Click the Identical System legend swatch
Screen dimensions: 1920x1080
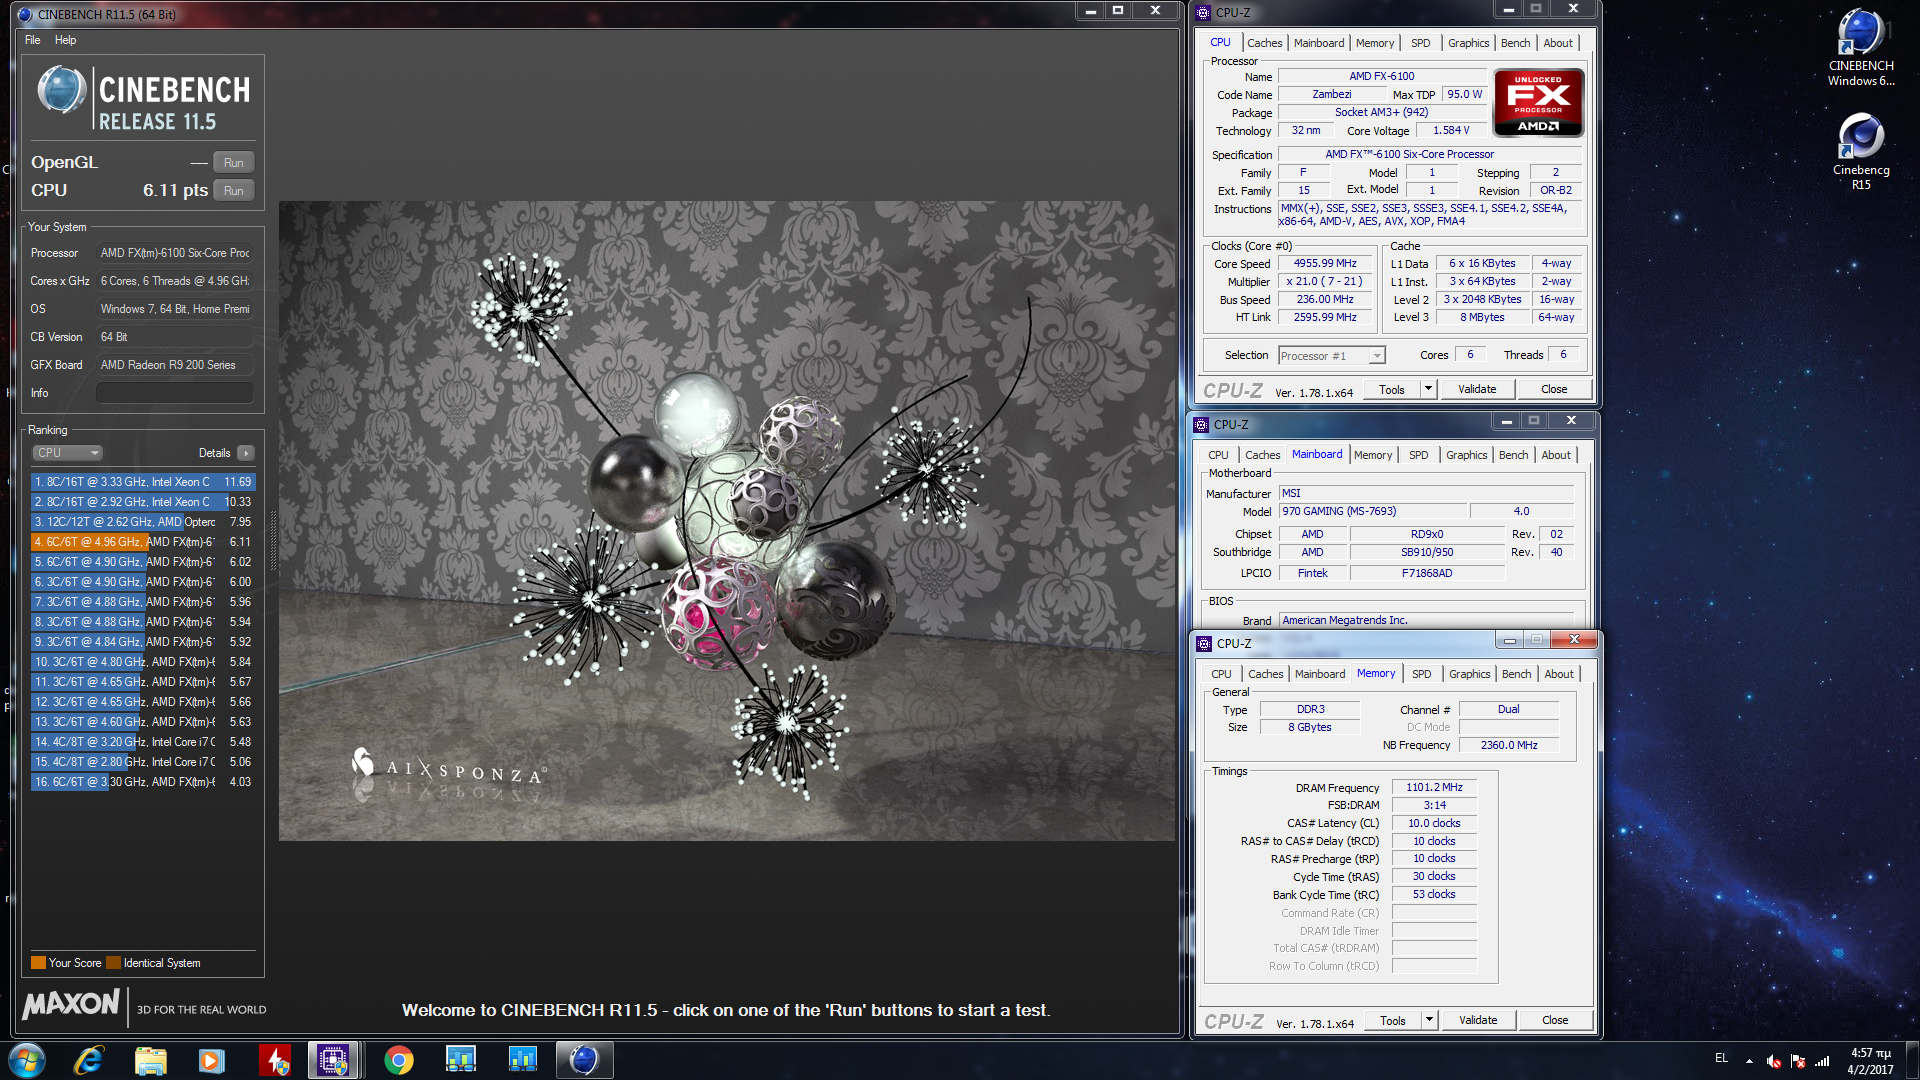coord(113,963)
